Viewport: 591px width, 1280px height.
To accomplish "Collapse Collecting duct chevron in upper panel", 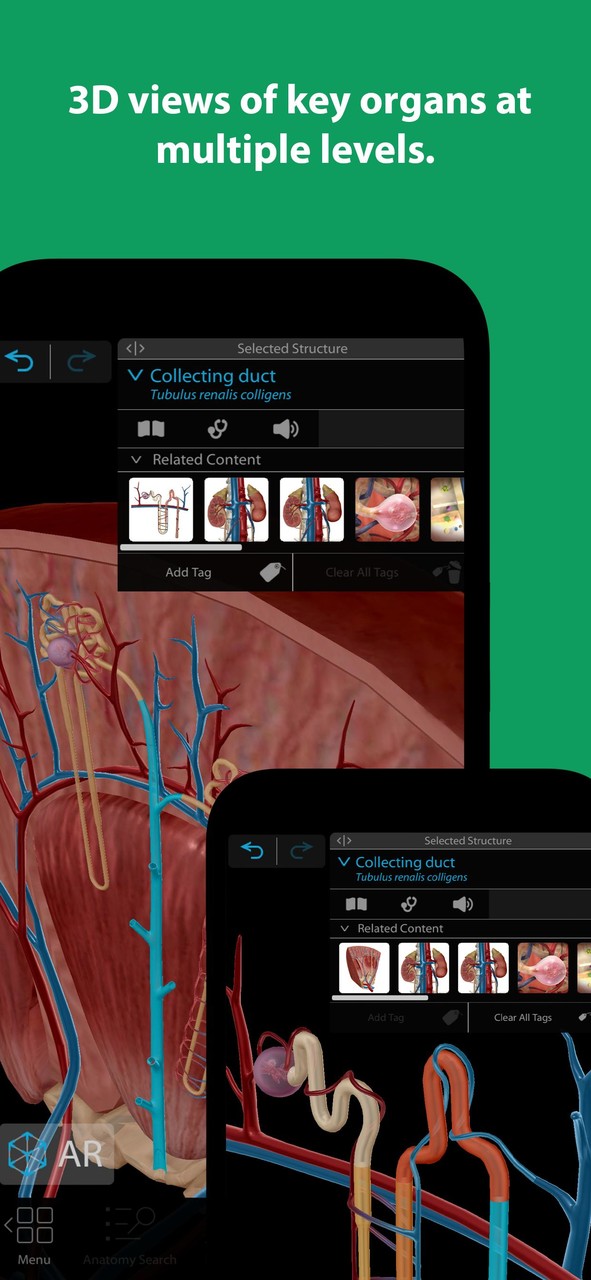I will click(136, 376).
